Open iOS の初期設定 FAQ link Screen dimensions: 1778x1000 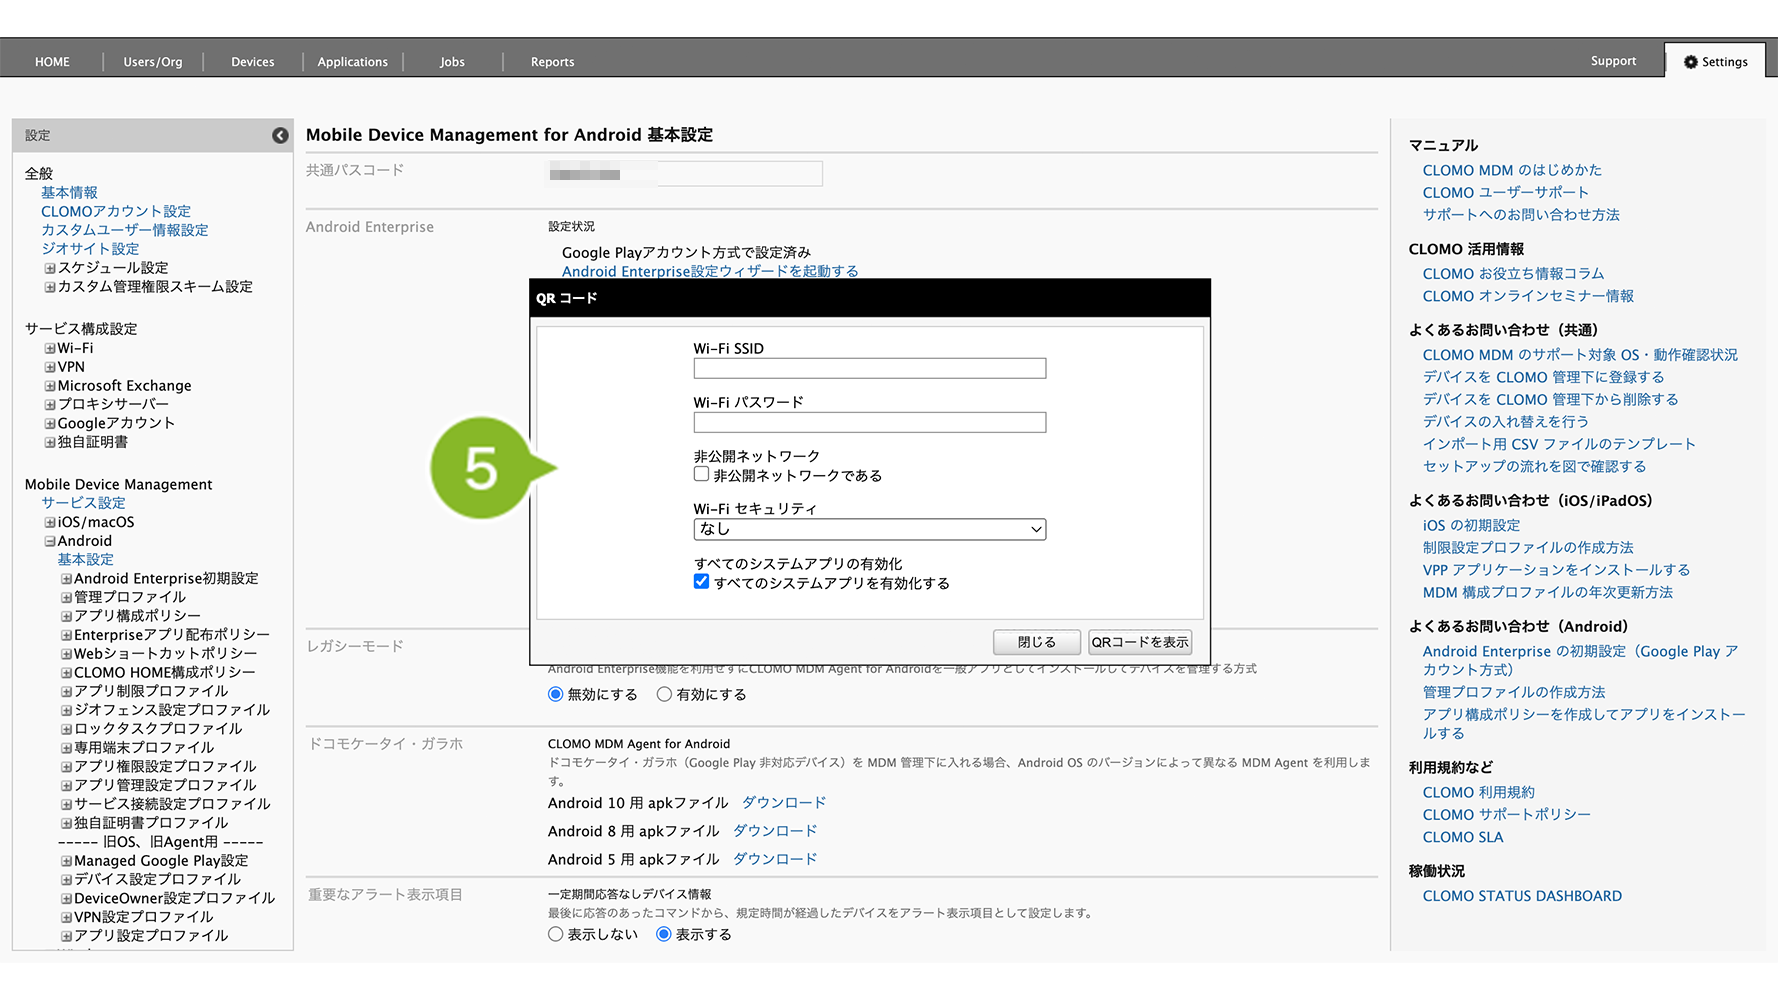click(x=1471, y=526)
